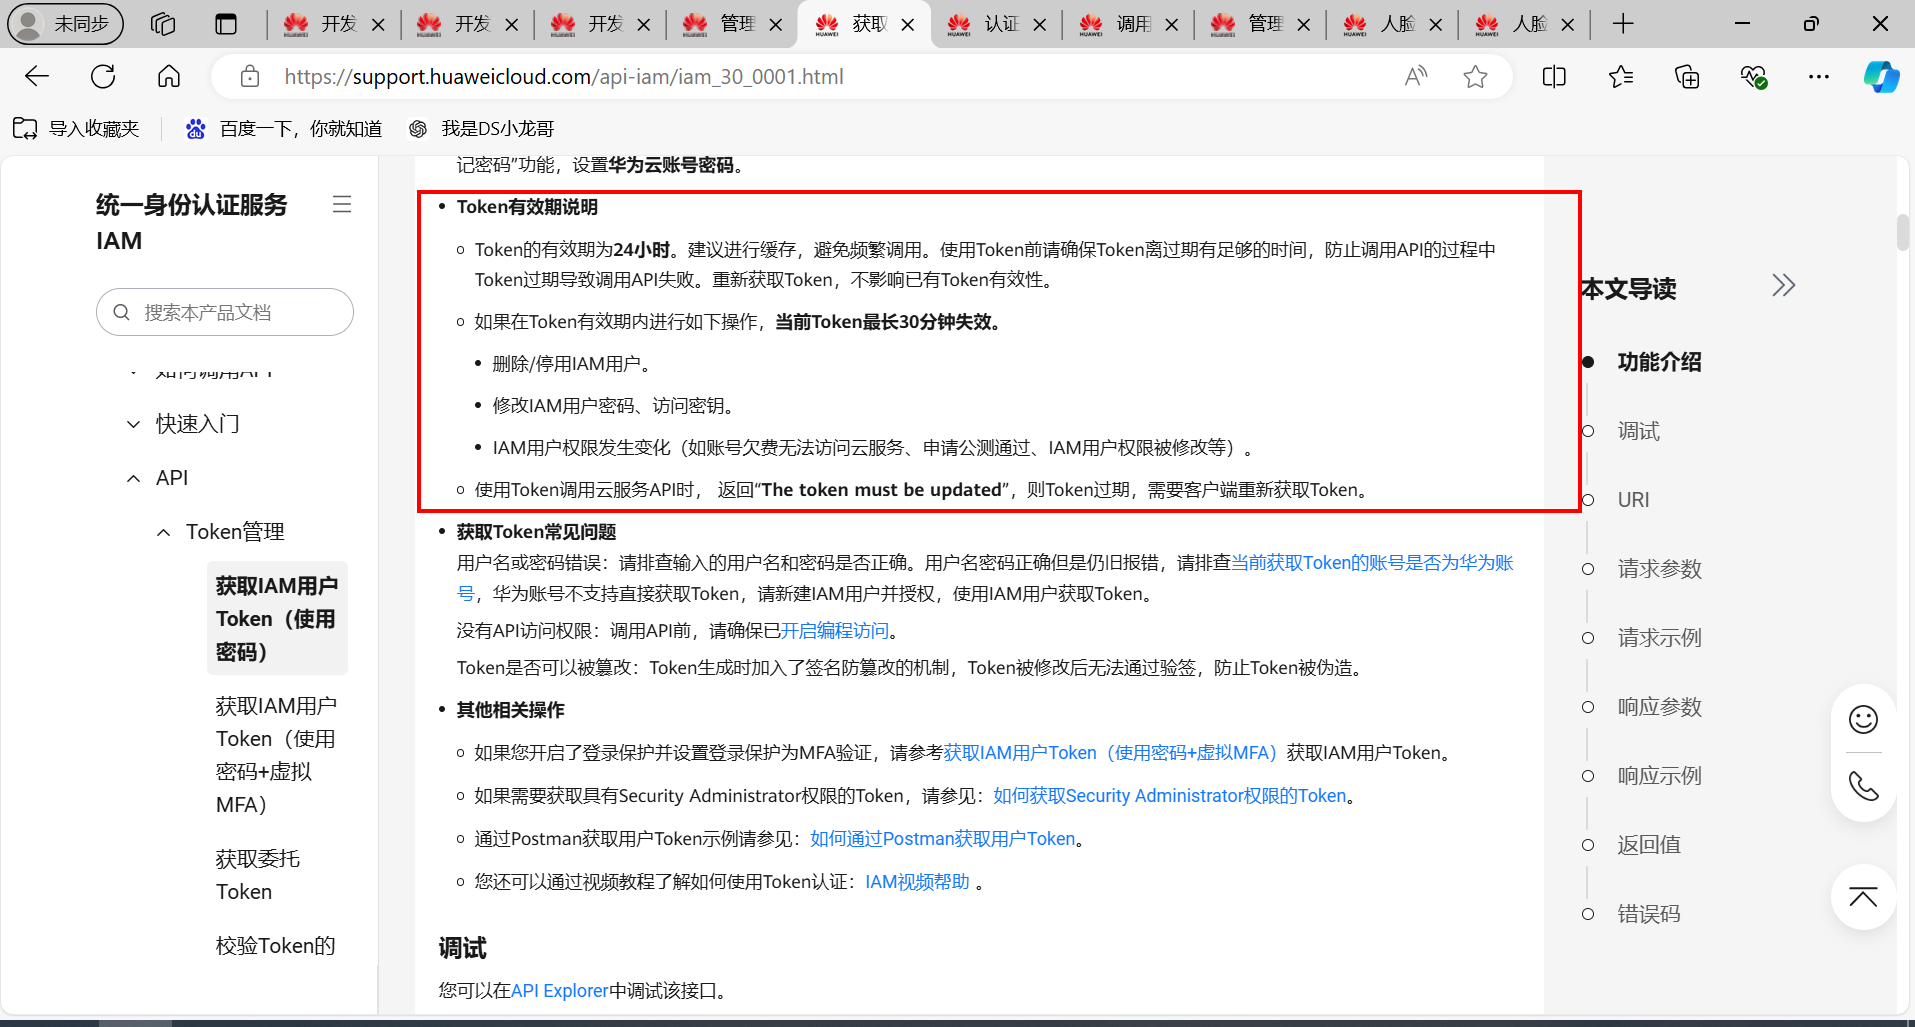Open the Collections icon in toolbar
Viewport: 1915px width, 1027px height.
coord(1686,76)
